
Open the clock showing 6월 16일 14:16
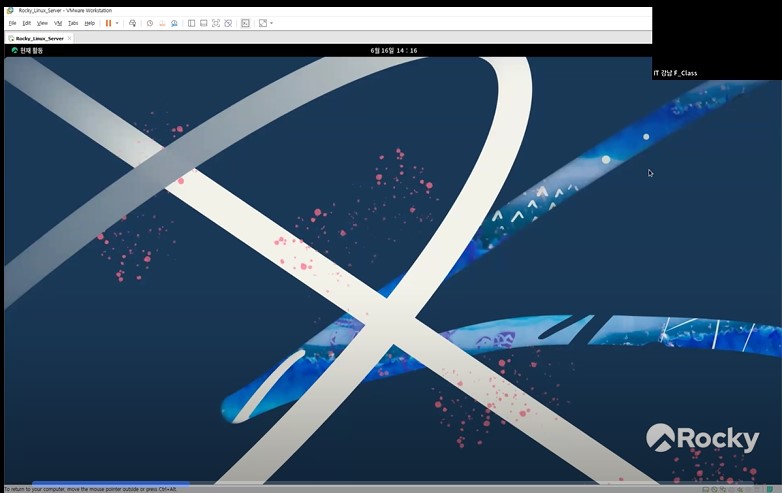[x=393, y=50]
